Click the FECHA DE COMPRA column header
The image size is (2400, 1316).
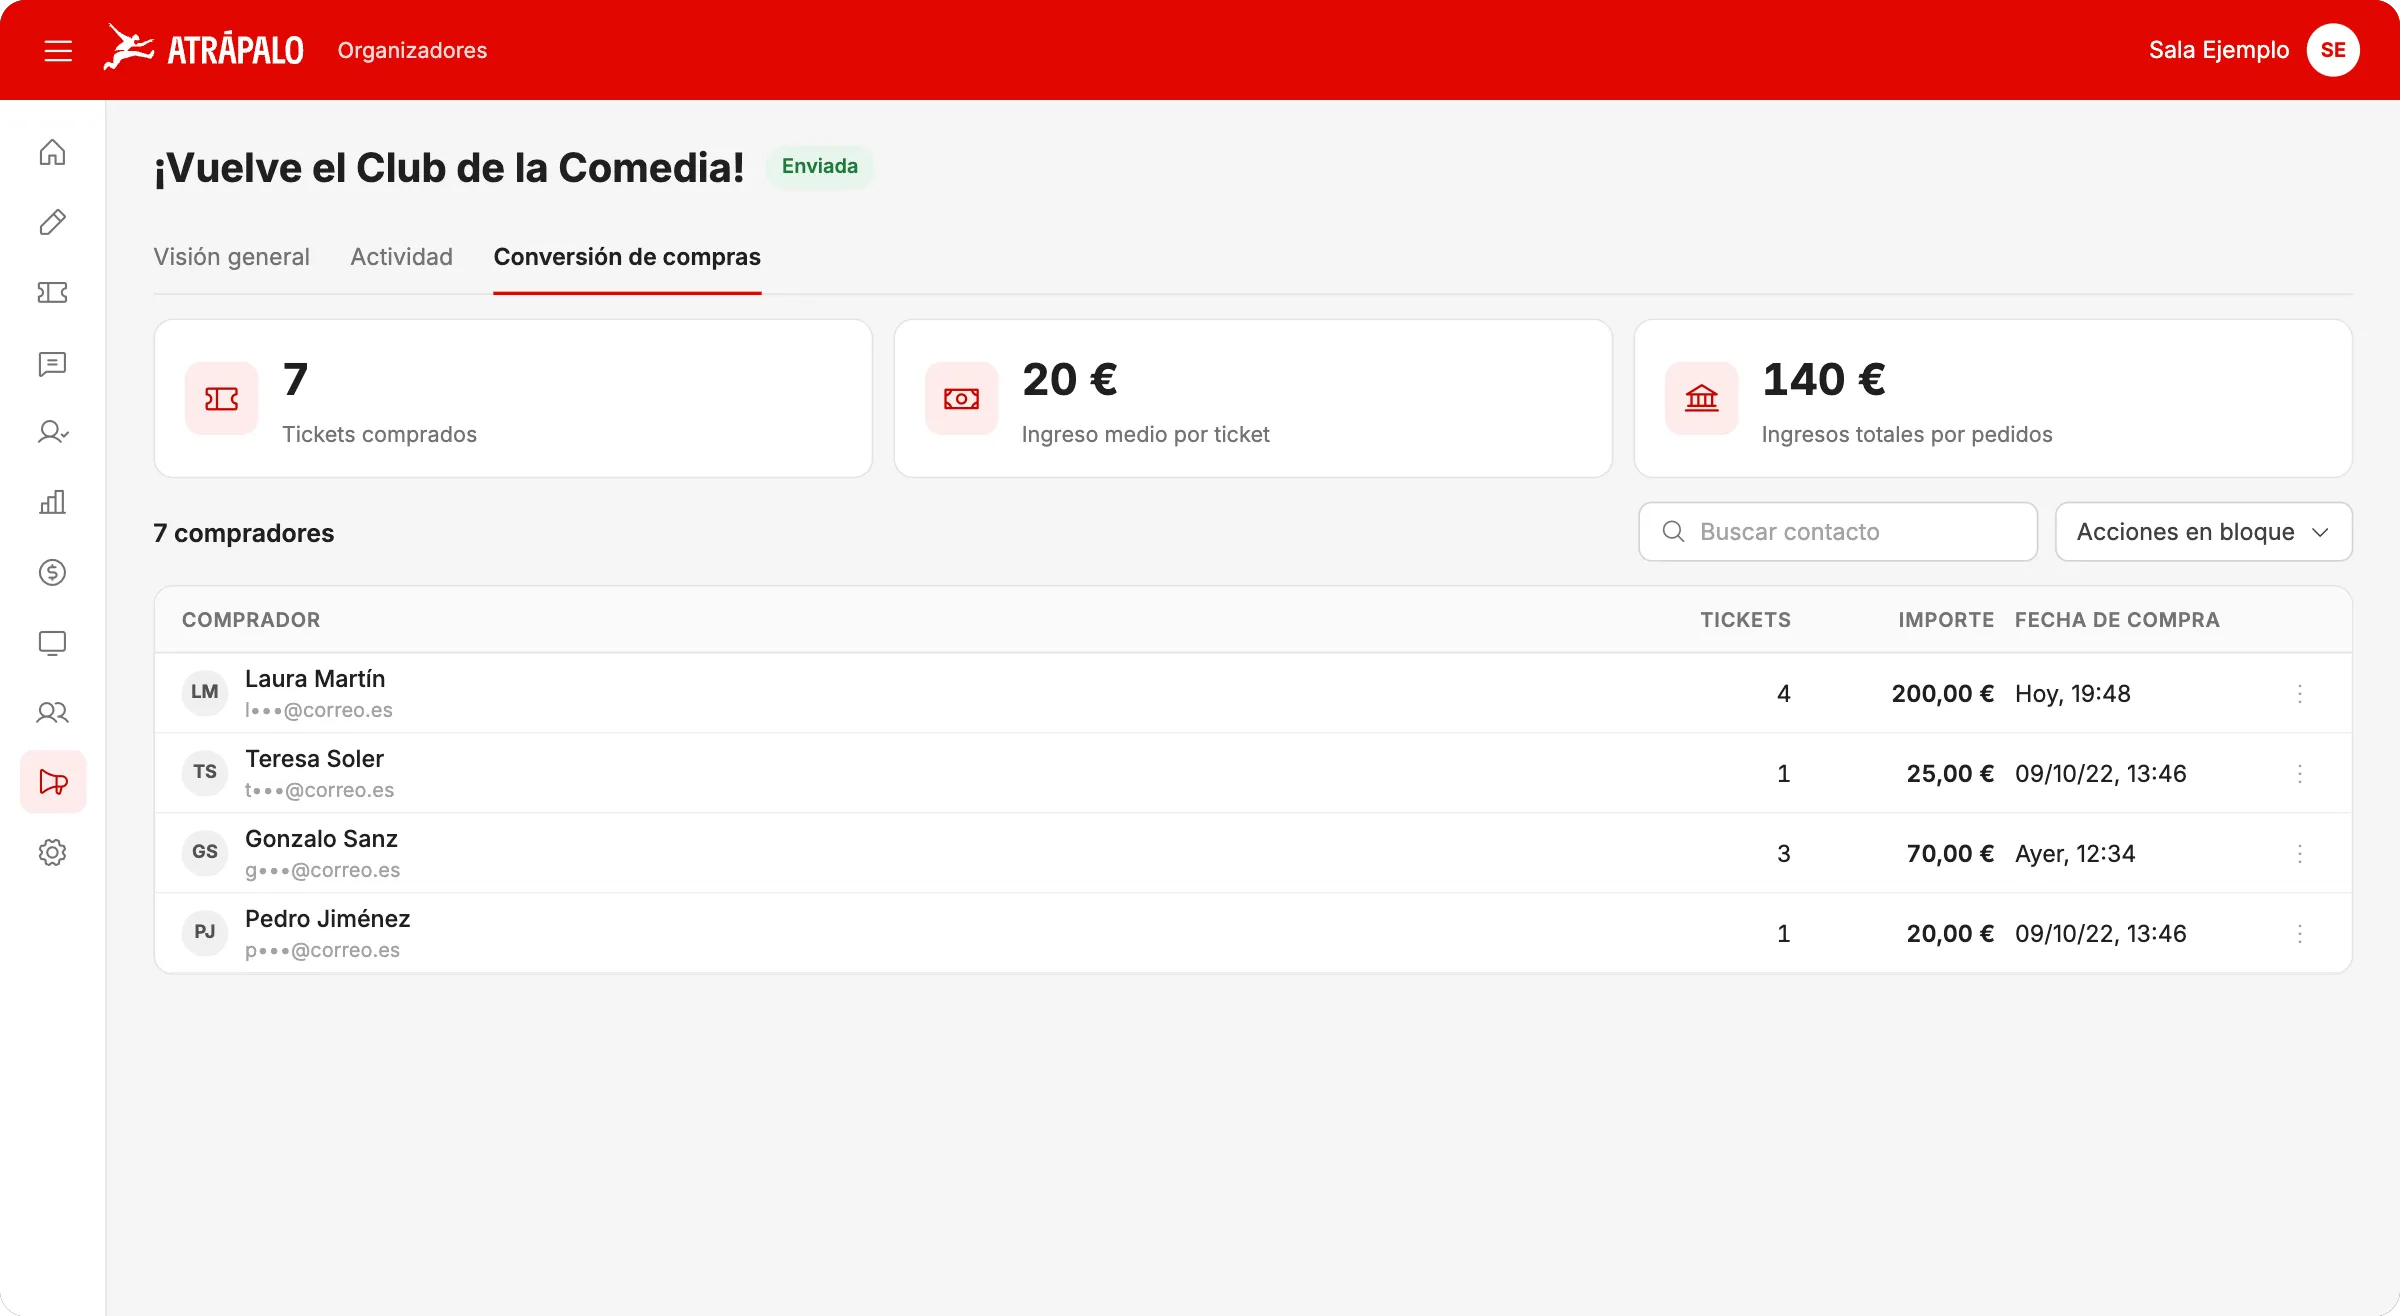[x=2117, y=620]
